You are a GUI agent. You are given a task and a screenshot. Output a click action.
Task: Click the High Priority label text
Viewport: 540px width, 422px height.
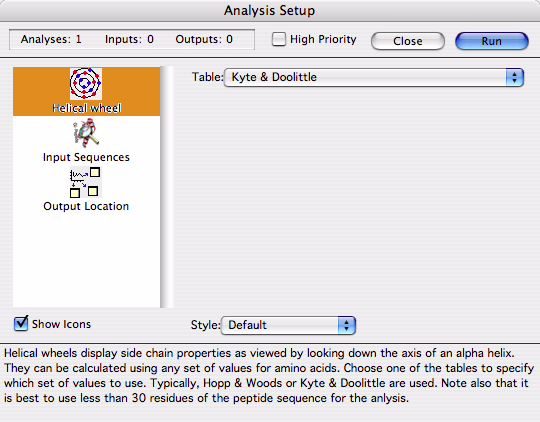(323, 39)
